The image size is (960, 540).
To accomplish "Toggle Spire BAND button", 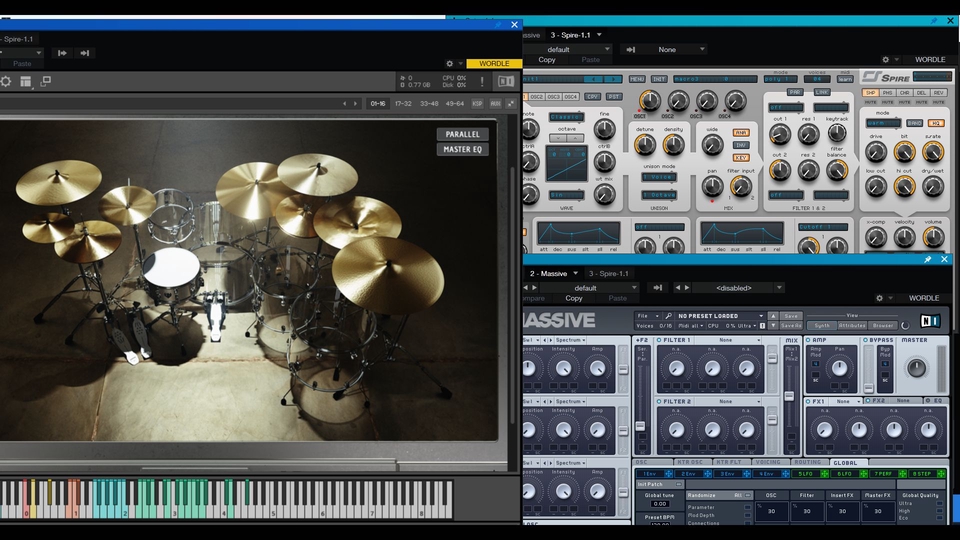I will pos(915,123).
